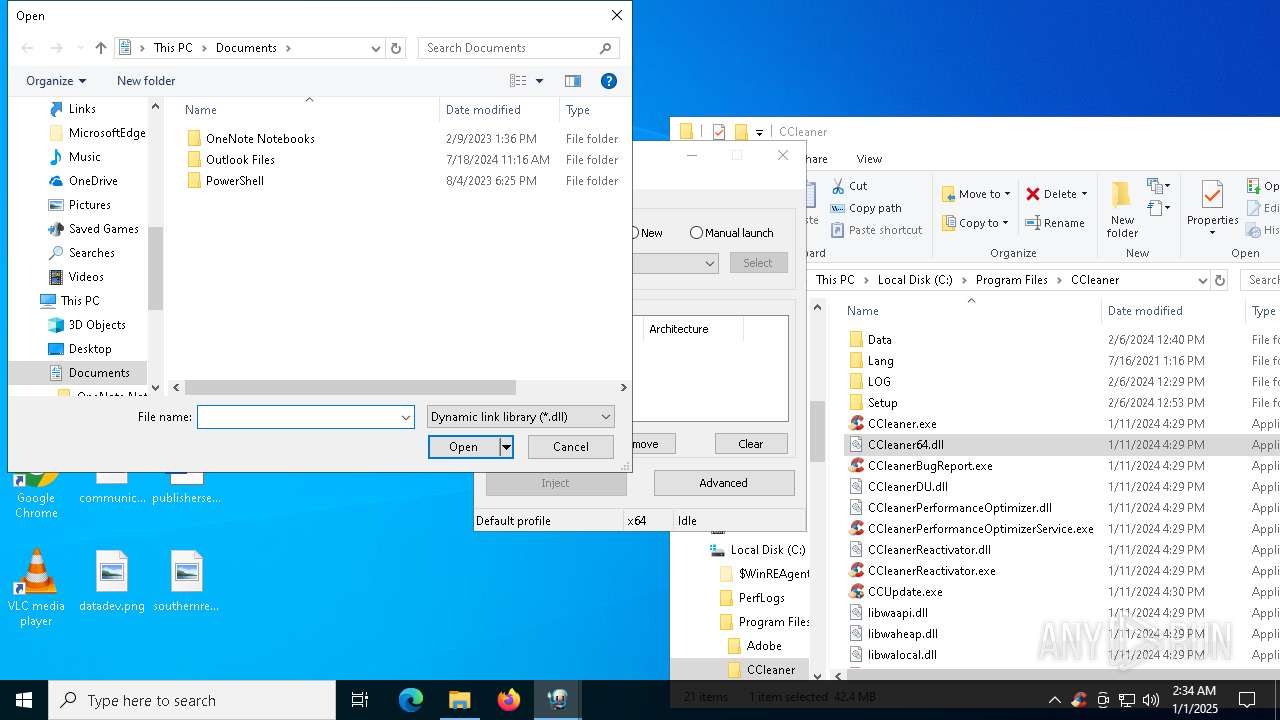
Task: Open Firefox from the taskbar
Action: tap(509, 700)
